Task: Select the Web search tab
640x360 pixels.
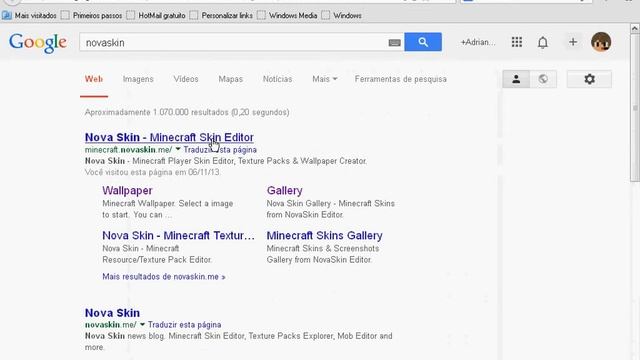Action: point(94,79)
